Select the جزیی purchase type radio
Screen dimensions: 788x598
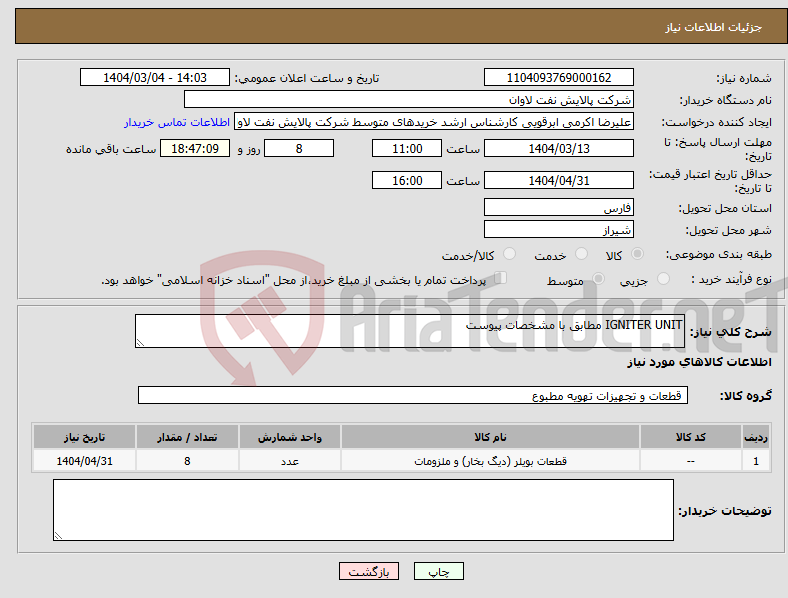coord(663,279)
